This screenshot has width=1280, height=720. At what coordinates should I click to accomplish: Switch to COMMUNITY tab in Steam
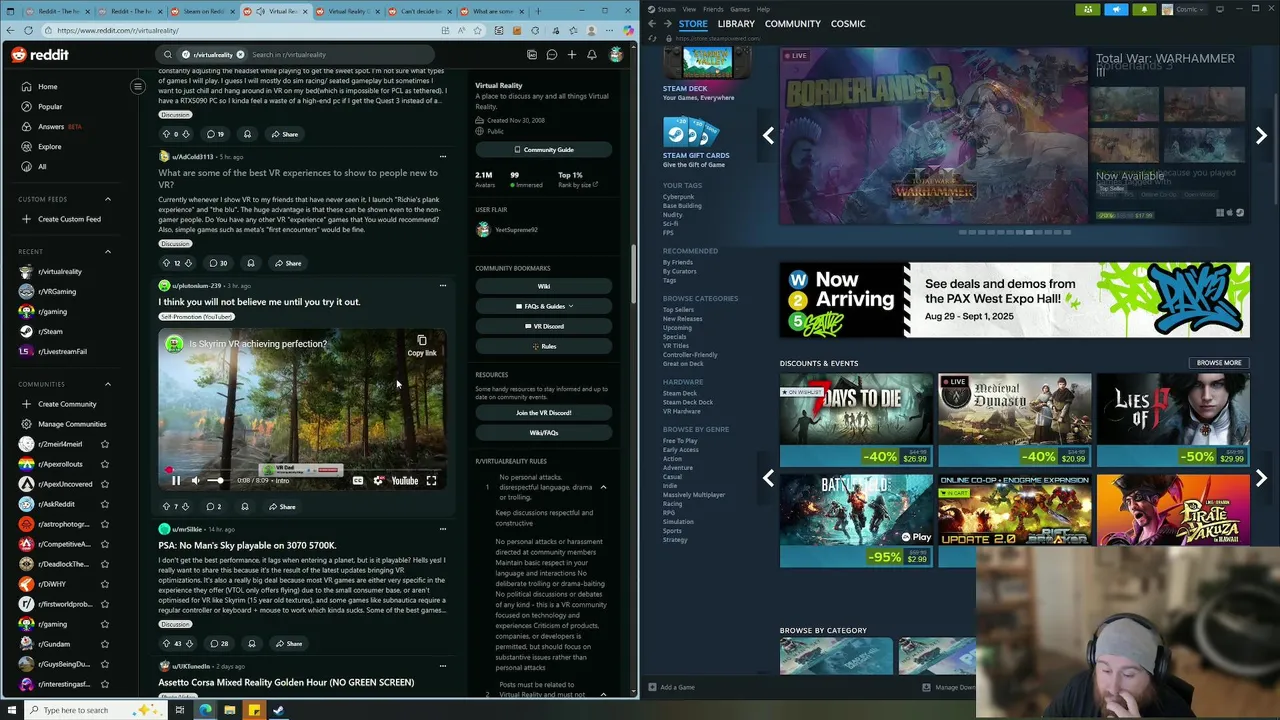pos(793,24)
